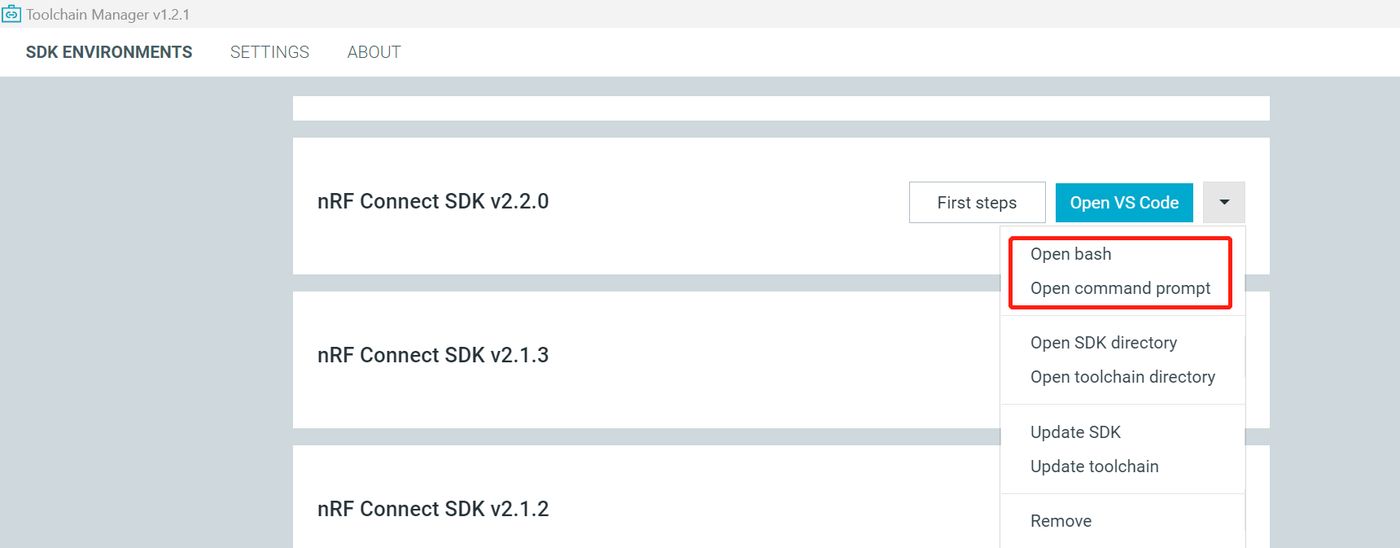Click Update SDK in the dropdown menu
This screenshot has height=548, width=1400.
click(x=1075, y=432)
